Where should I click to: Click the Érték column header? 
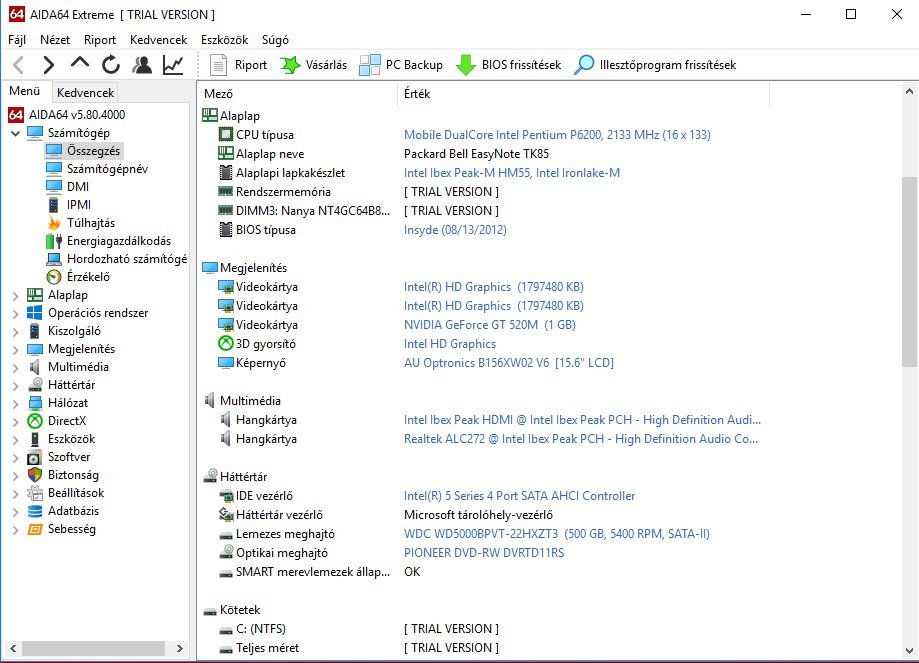pyautogui.click(x=583, y=94)
